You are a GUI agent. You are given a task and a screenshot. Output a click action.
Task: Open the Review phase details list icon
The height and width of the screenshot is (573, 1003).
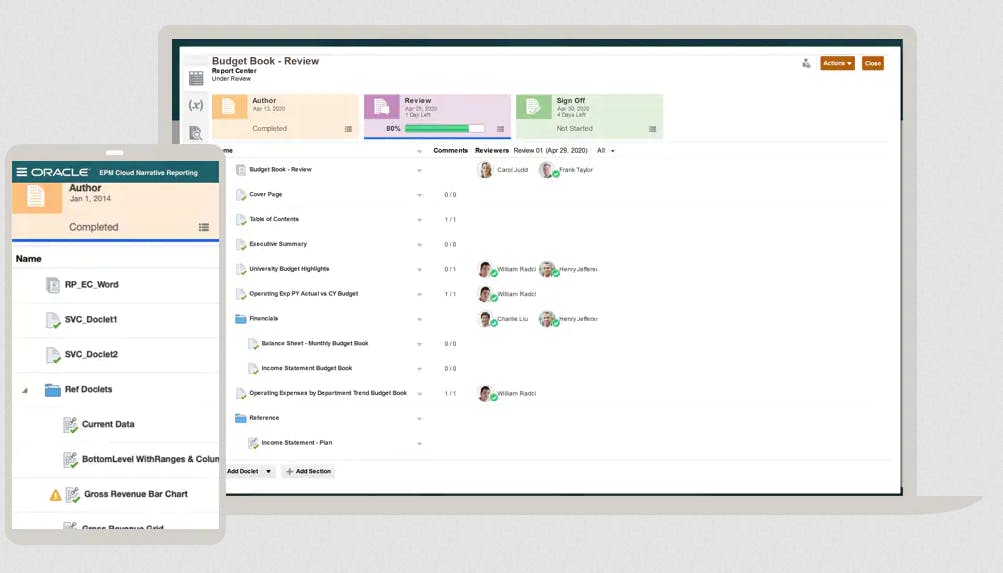click(x=500, y=129)
